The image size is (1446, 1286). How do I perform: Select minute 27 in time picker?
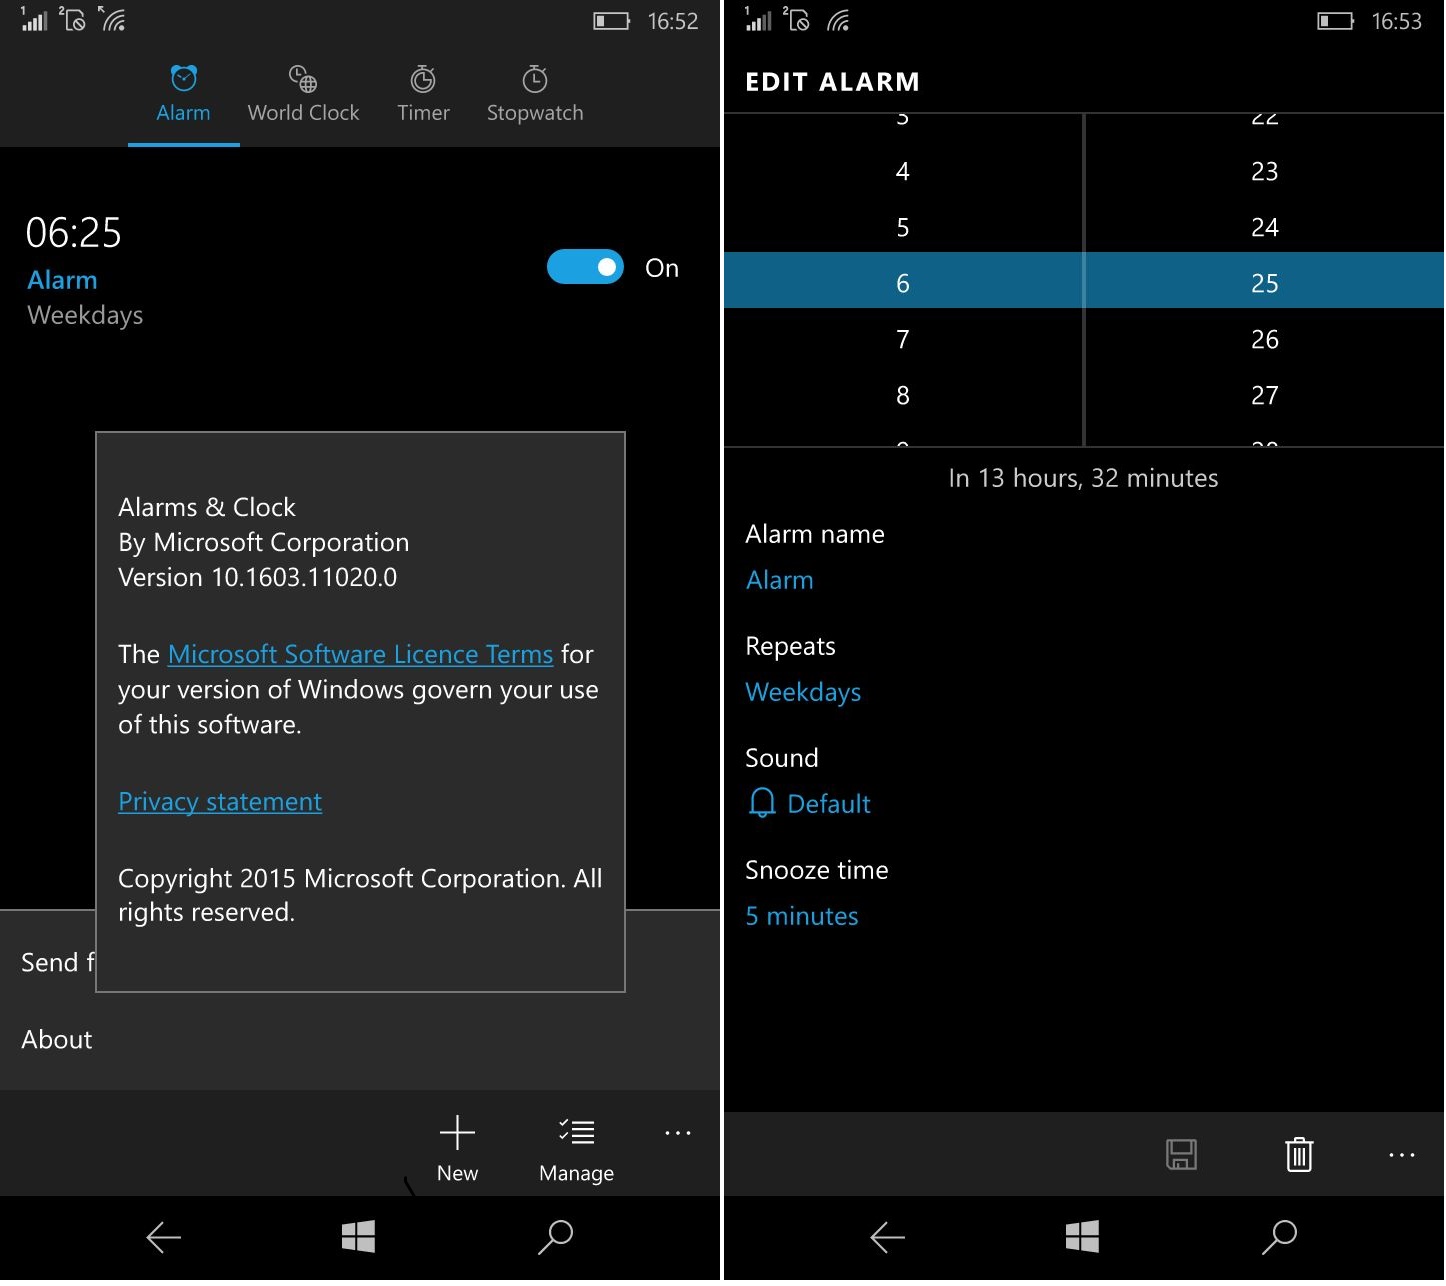tap(1264, 396)
